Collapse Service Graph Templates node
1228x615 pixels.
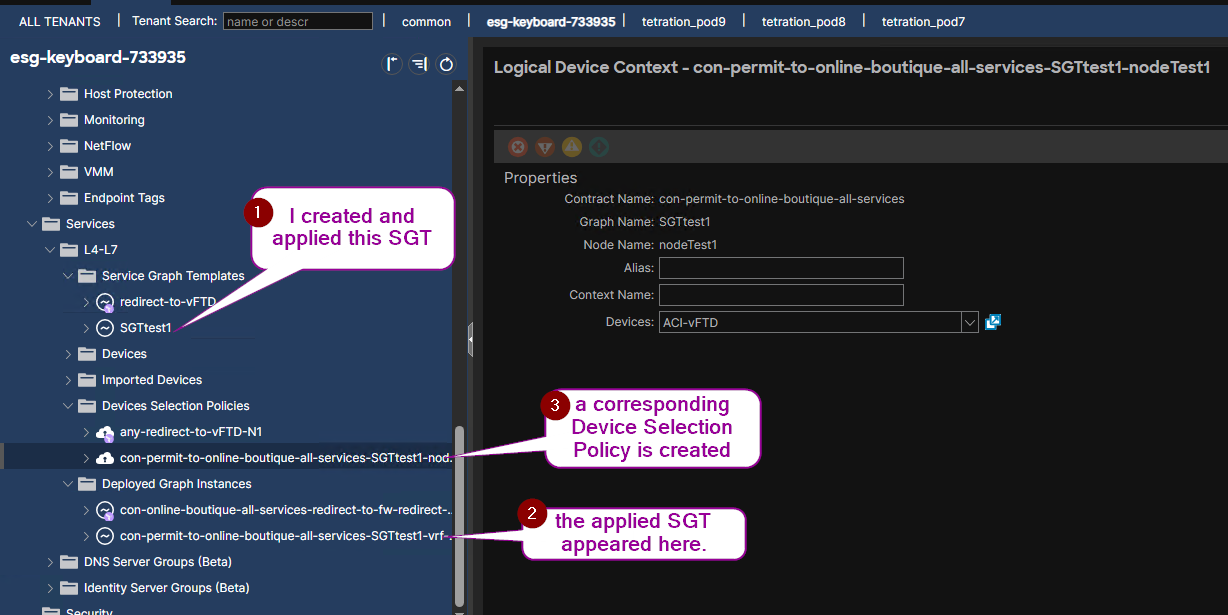68,276
